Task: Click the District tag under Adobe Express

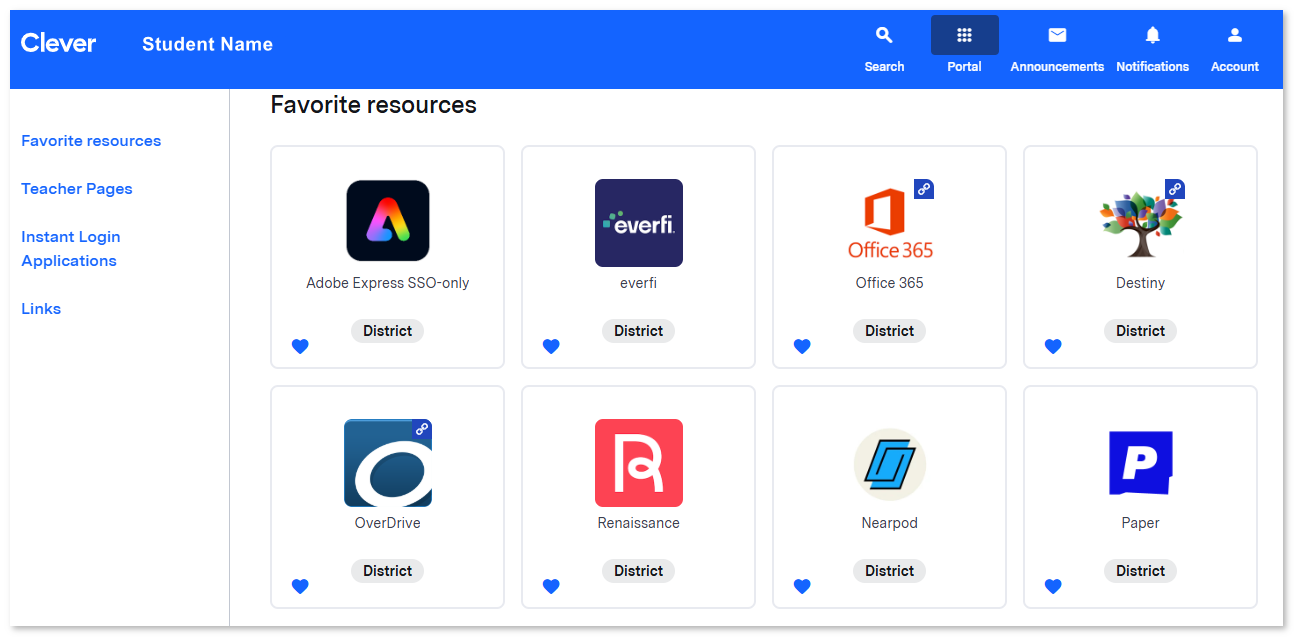Action: [388, 331]
